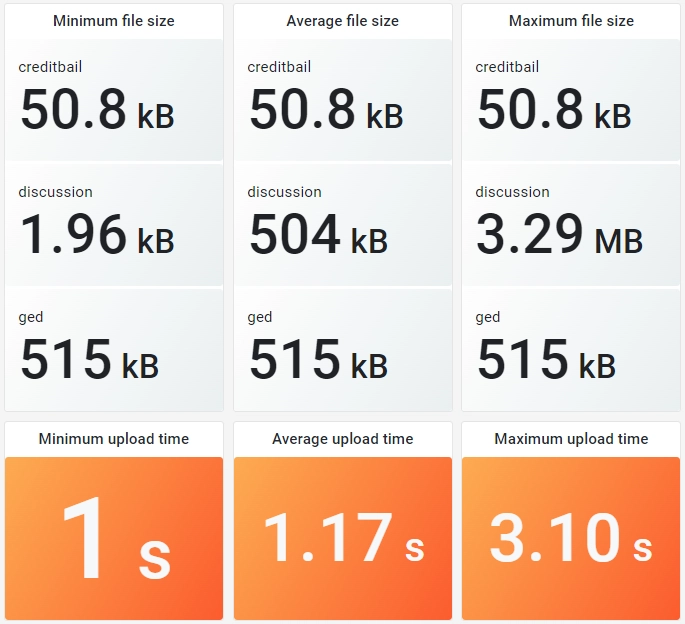Screen dimensions: 685x624
Task: Open the Average file size panel title
Action: 342,21
